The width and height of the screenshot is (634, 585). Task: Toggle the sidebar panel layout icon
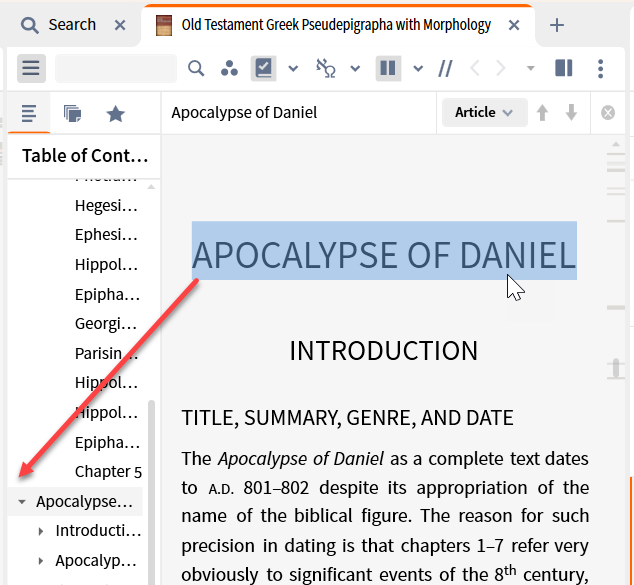[564, 68]
